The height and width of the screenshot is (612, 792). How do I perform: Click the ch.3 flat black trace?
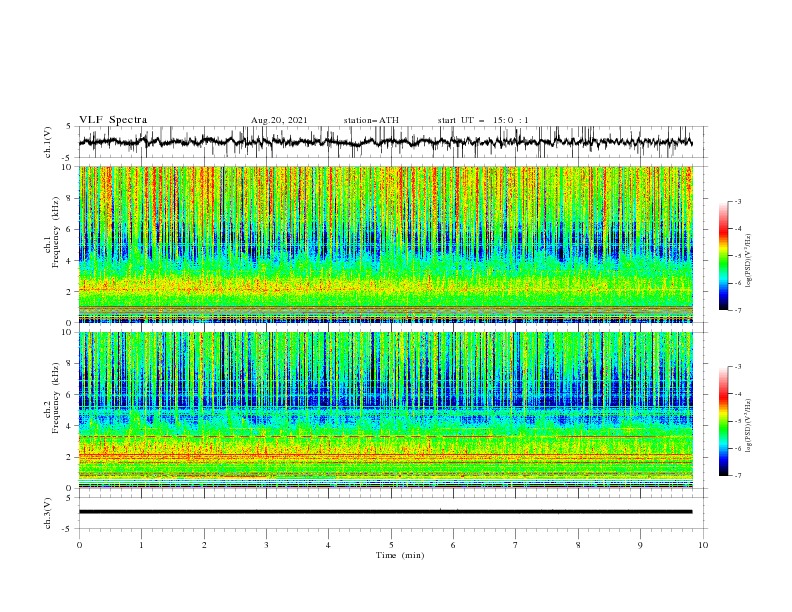(385, 512)
